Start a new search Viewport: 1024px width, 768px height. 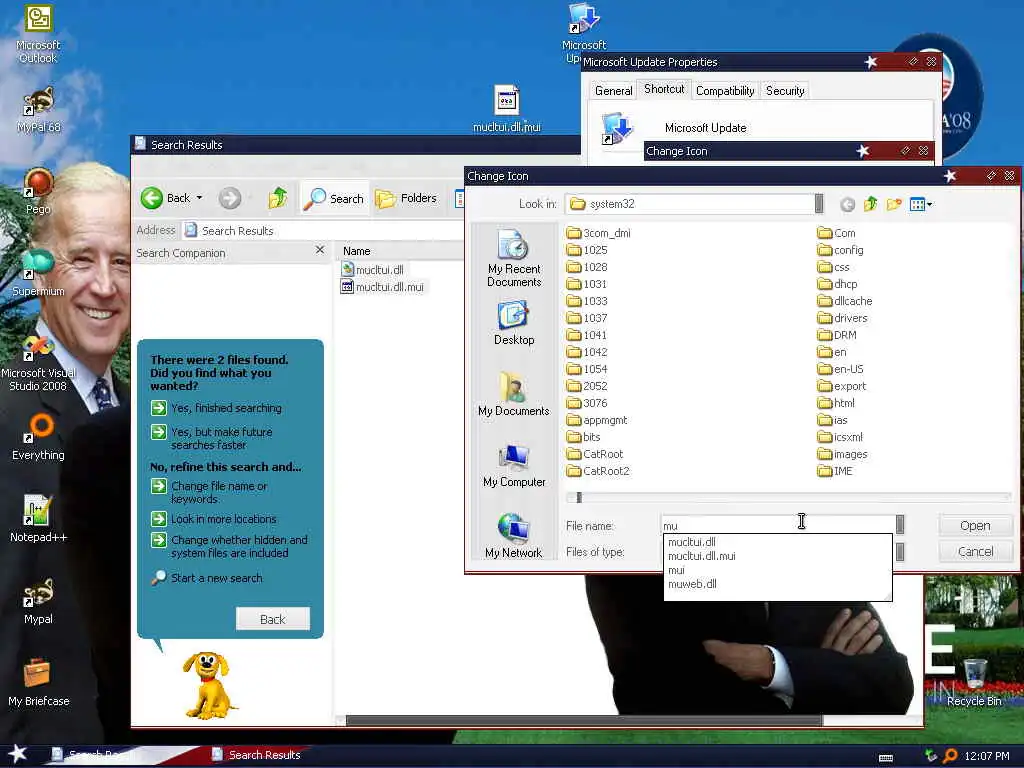tap(207, 578)
